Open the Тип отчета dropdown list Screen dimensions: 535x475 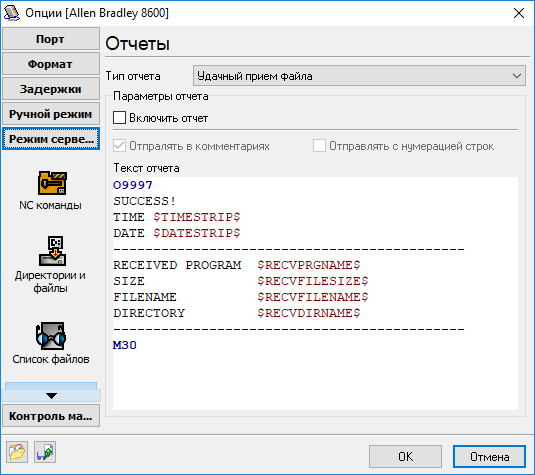359,76
